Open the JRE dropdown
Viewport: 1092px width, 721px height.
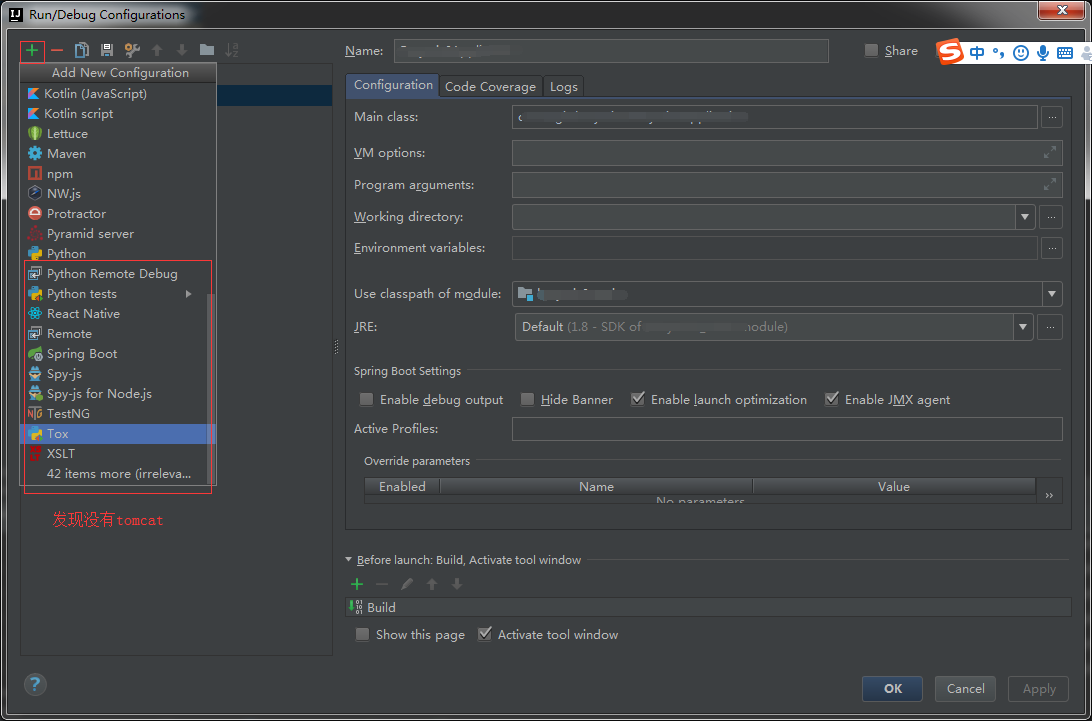(x=1022, y=326)
